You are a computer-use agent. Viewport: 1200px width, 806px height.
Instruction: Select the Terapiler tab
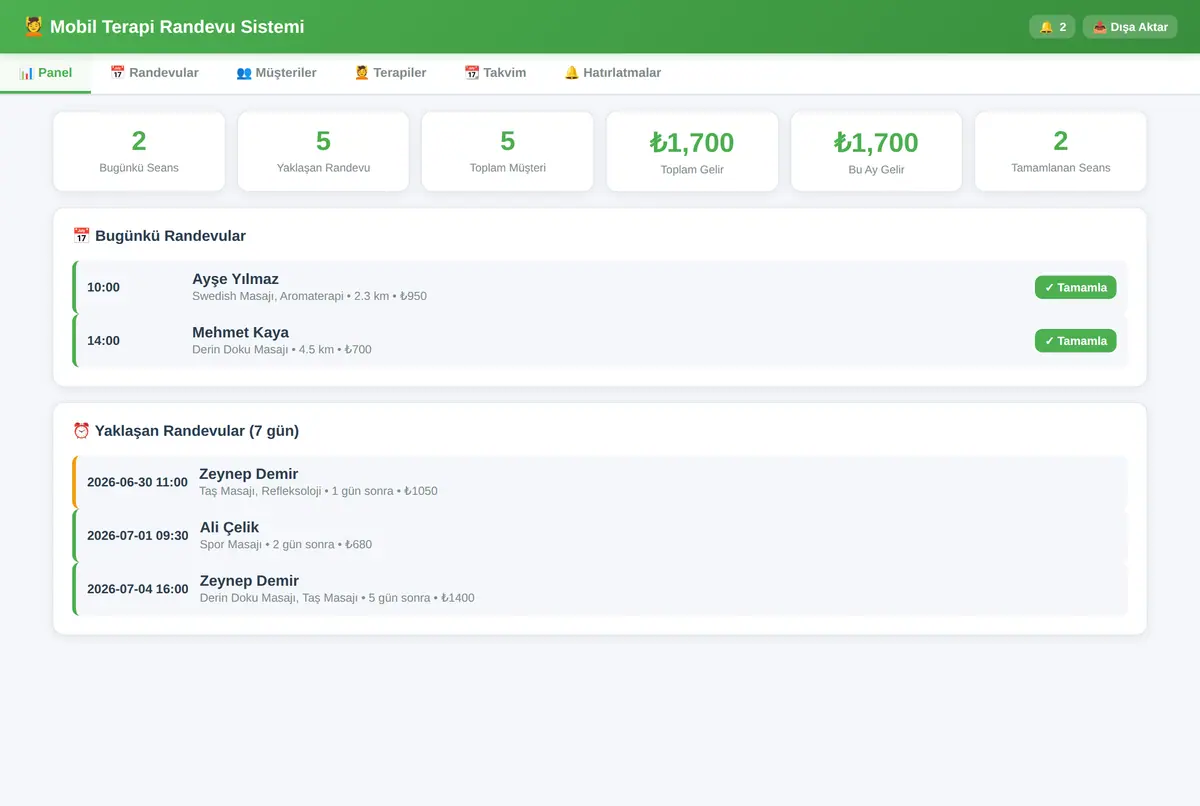[x=390, y=73]
